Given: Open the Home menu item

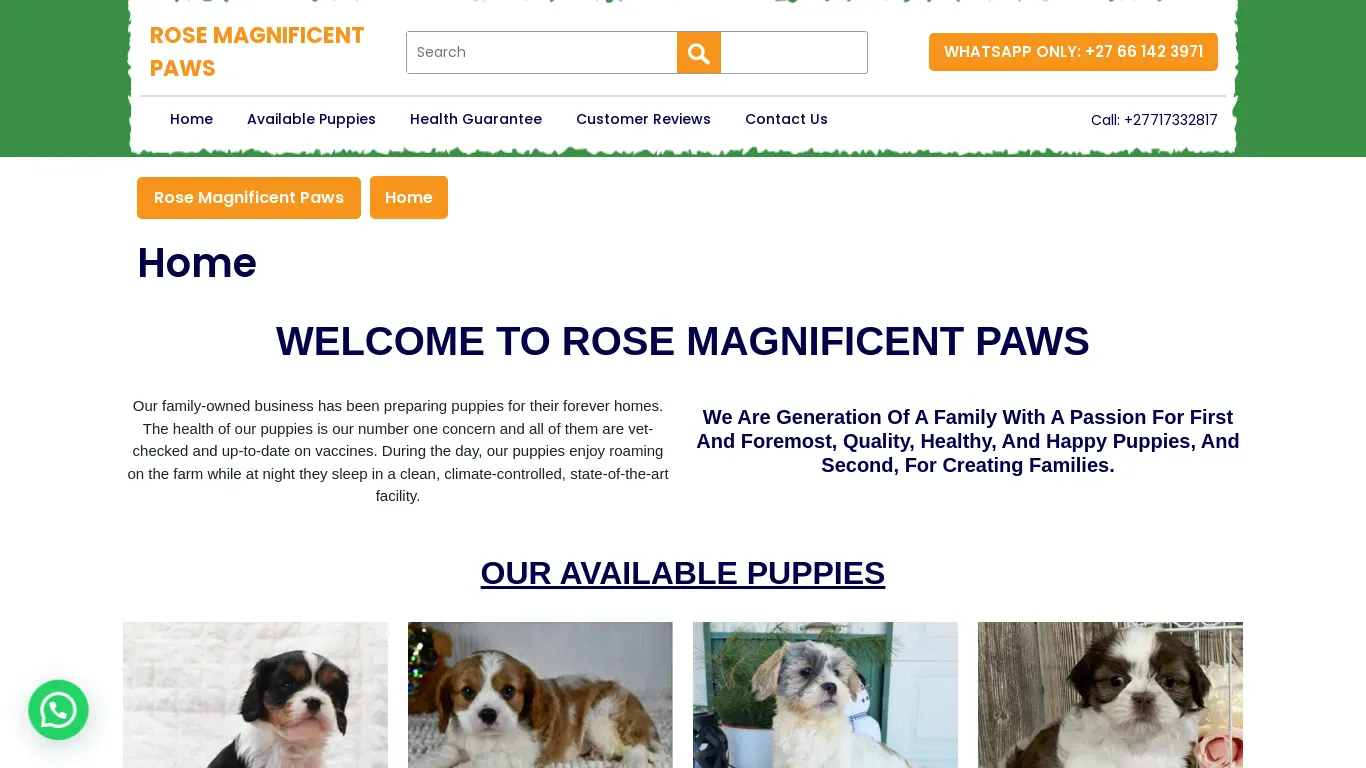Looking at the screenshot, I should click(x=191, y=119).
